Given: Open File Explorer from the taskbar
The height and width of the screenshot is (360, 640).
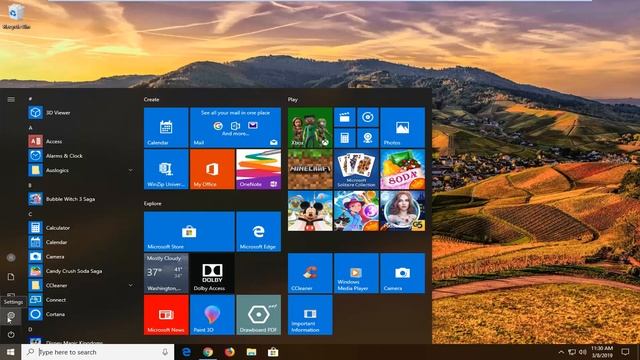Looking at the screenshot, I should click(x=251, y=352).
